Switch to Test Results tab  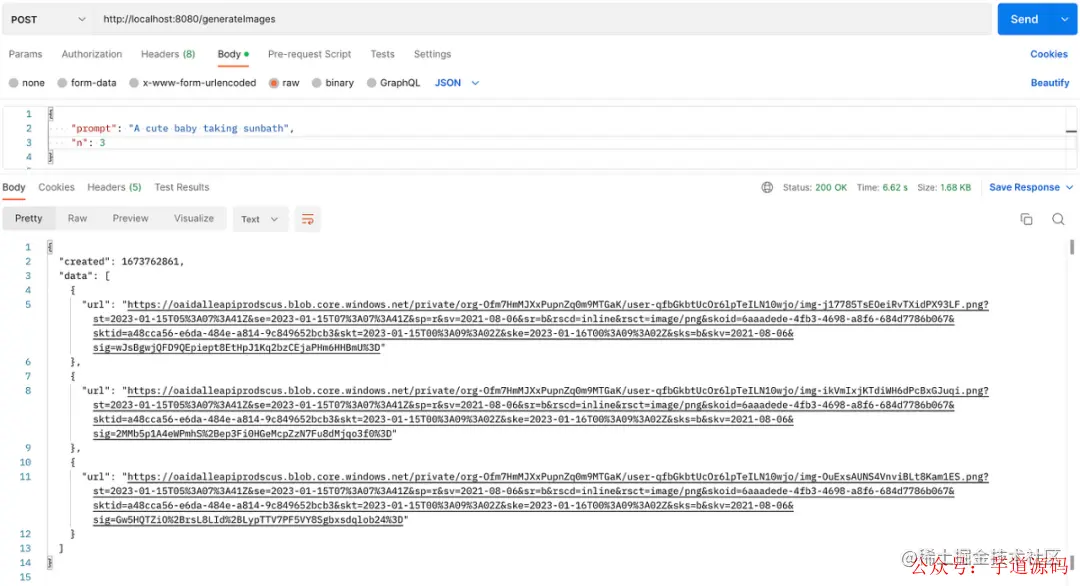tap(182, 187)
